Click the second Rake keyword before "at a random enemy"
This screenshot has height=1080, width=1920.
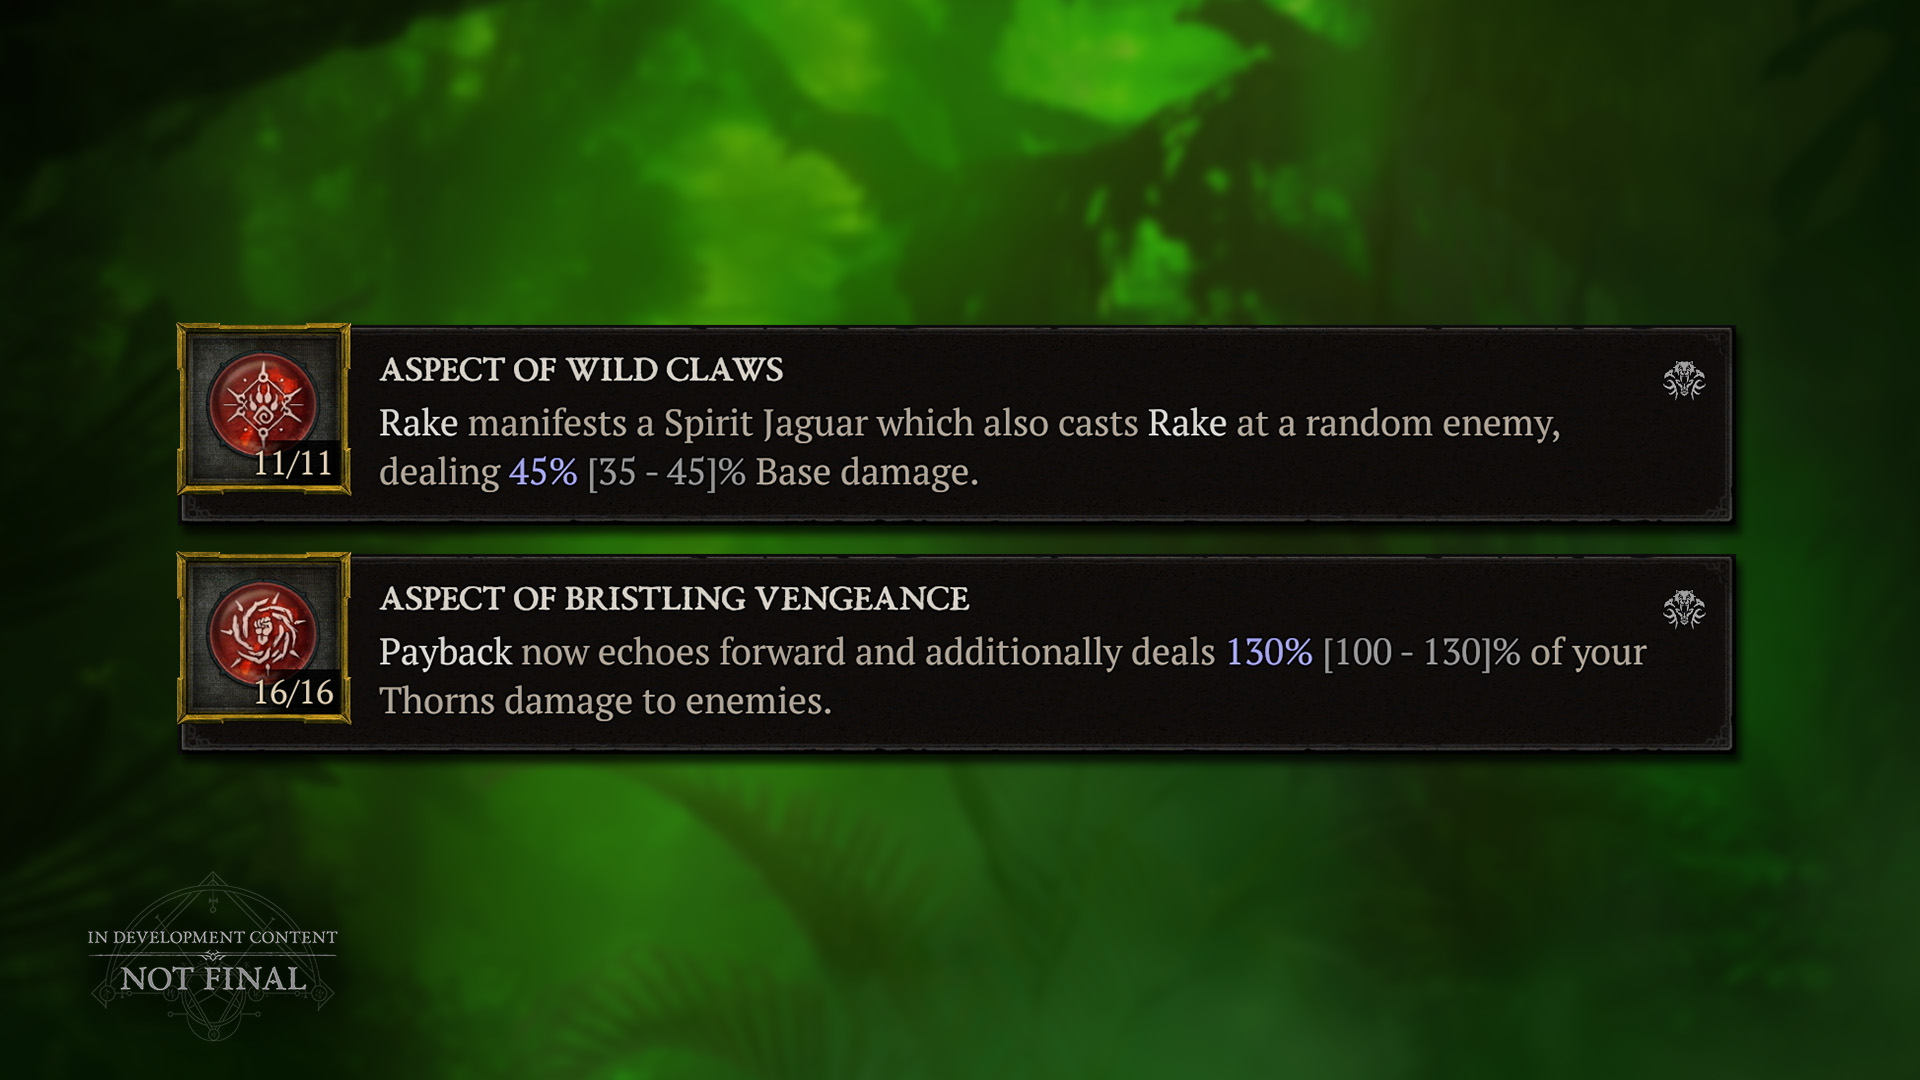[x=1186, y=424]
